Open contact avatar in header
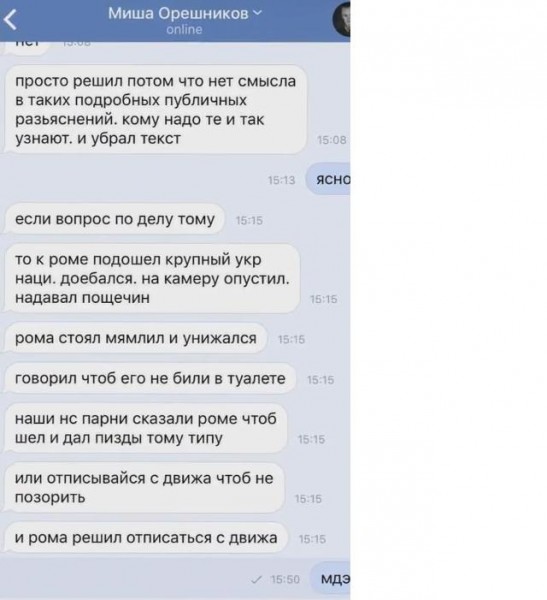 [341, 19]
